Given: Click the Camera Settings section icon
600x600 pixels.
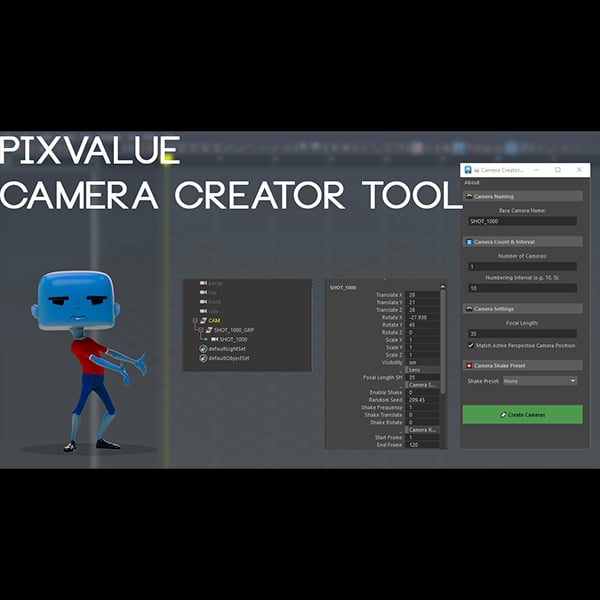Looking at the screenshot, I should tap(469, 308).
